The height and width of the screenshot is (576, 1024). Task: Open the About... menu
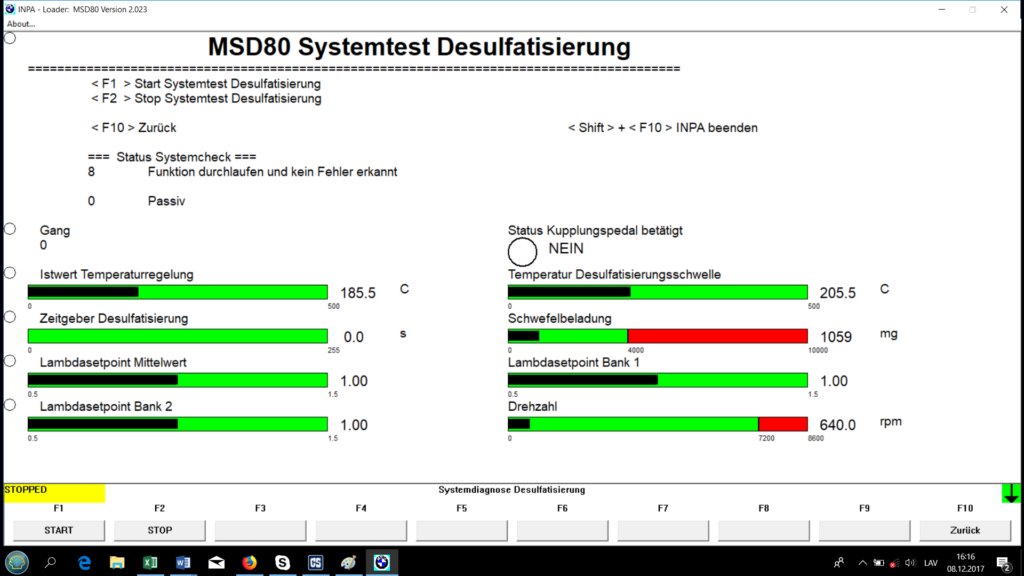point(21,24)
